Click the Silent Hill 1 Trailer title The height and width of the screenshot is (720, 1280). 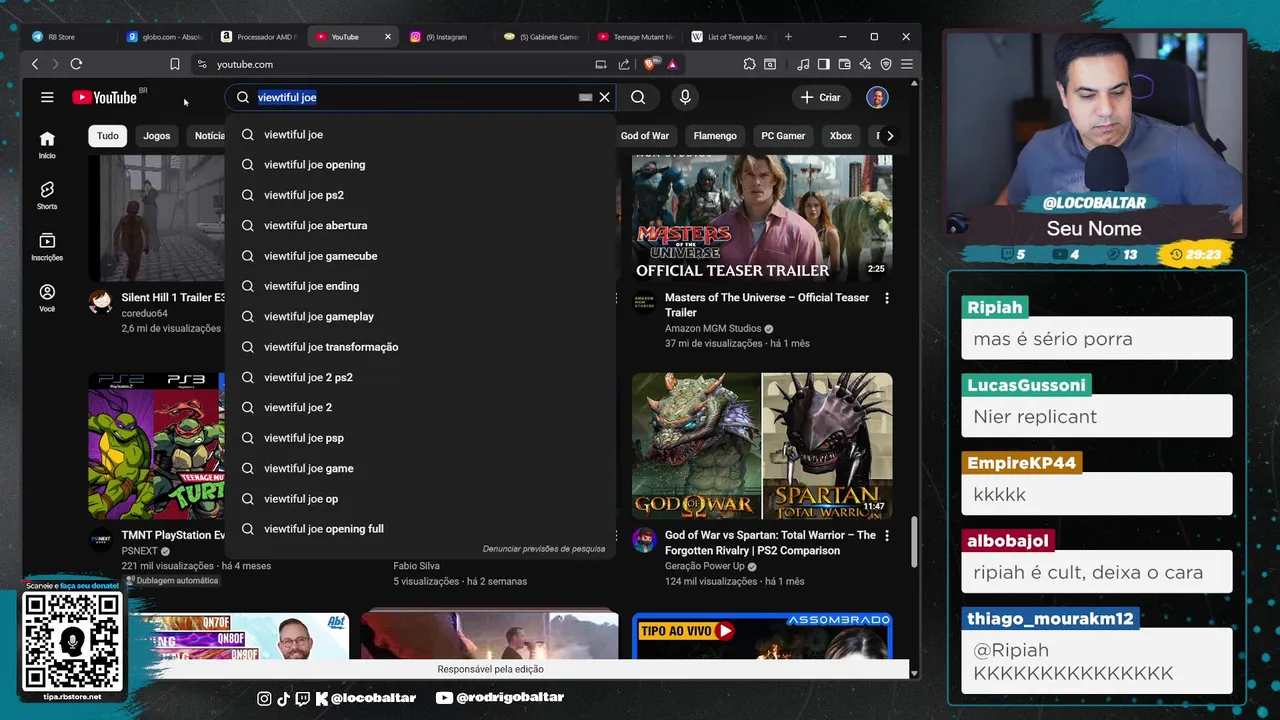point(172,298)
